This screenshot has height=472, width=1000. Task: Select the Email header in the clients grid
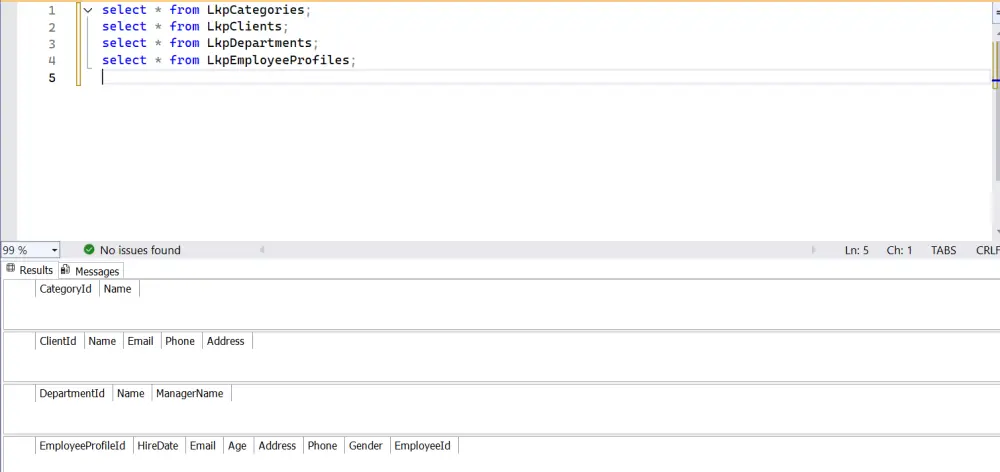[x=140, y=341]
